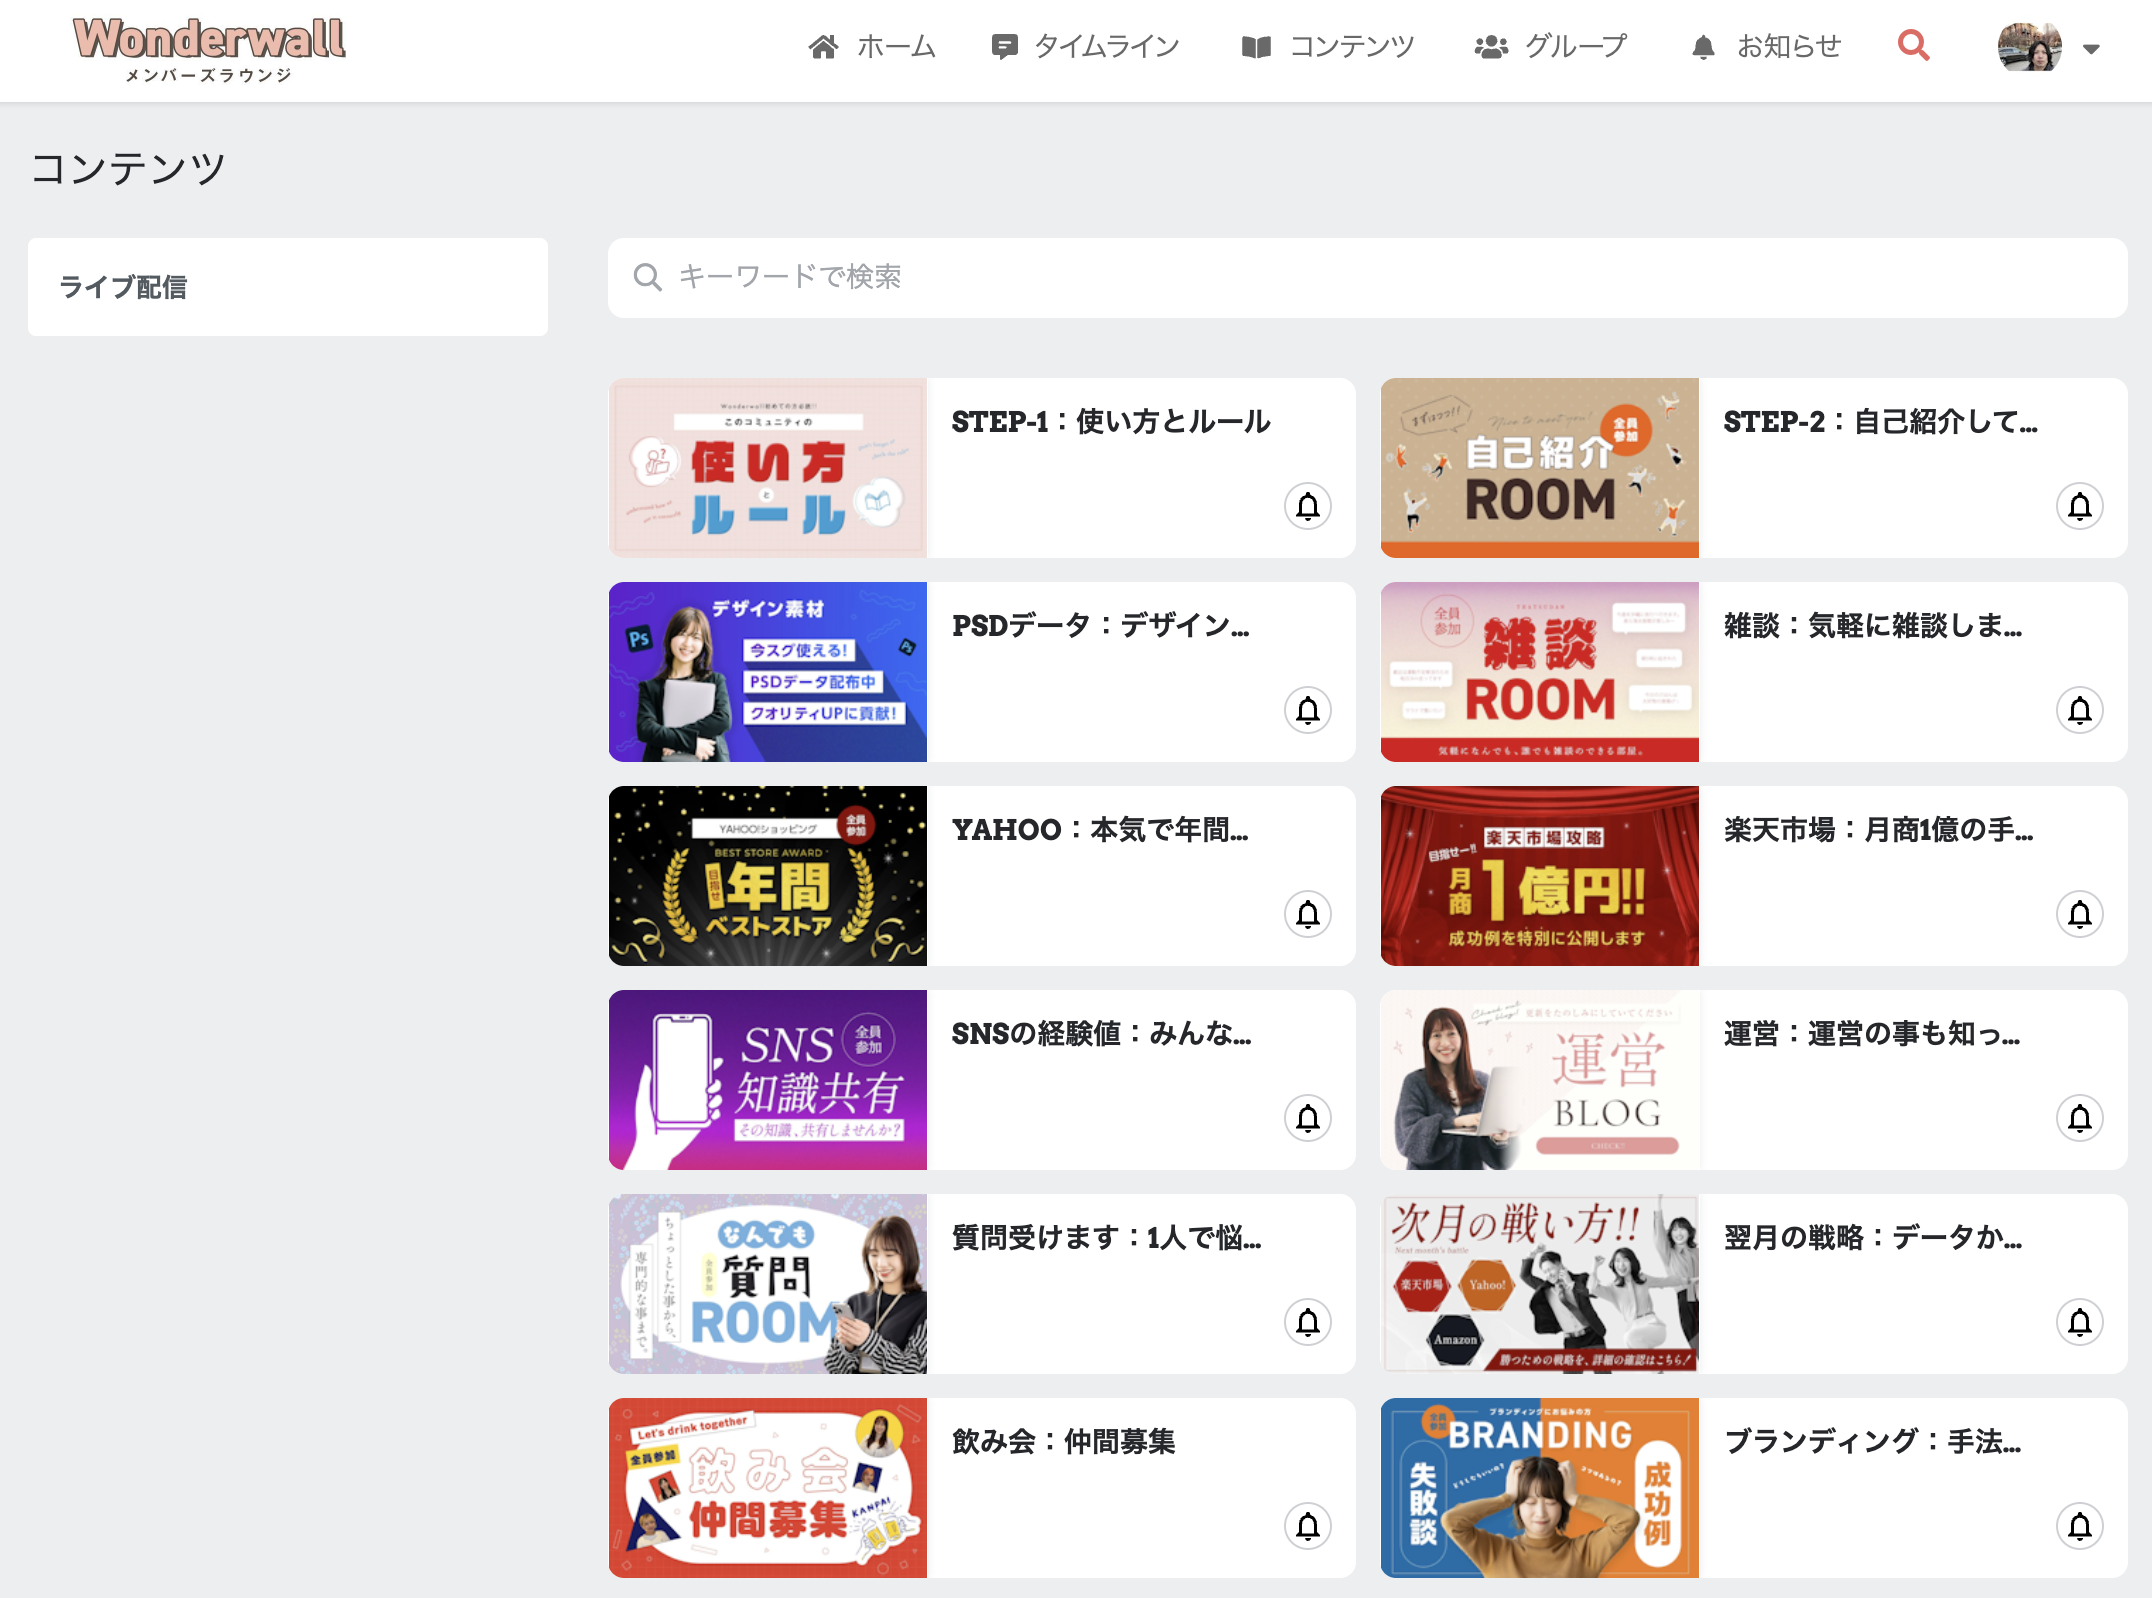Open お知らせ notifications in header
Screen dimensions: 2152x1598
pyautogui.click(x=1766, y=47)
